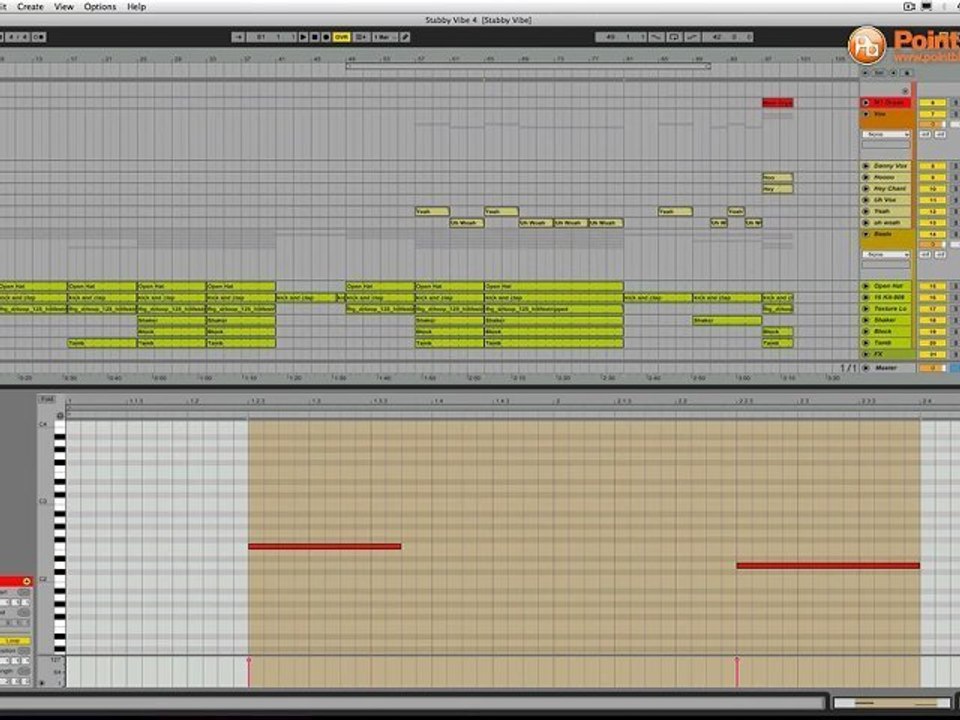960x720 pixels.
Task: Click the arrangement loop brace
Action: click(528, 66)
